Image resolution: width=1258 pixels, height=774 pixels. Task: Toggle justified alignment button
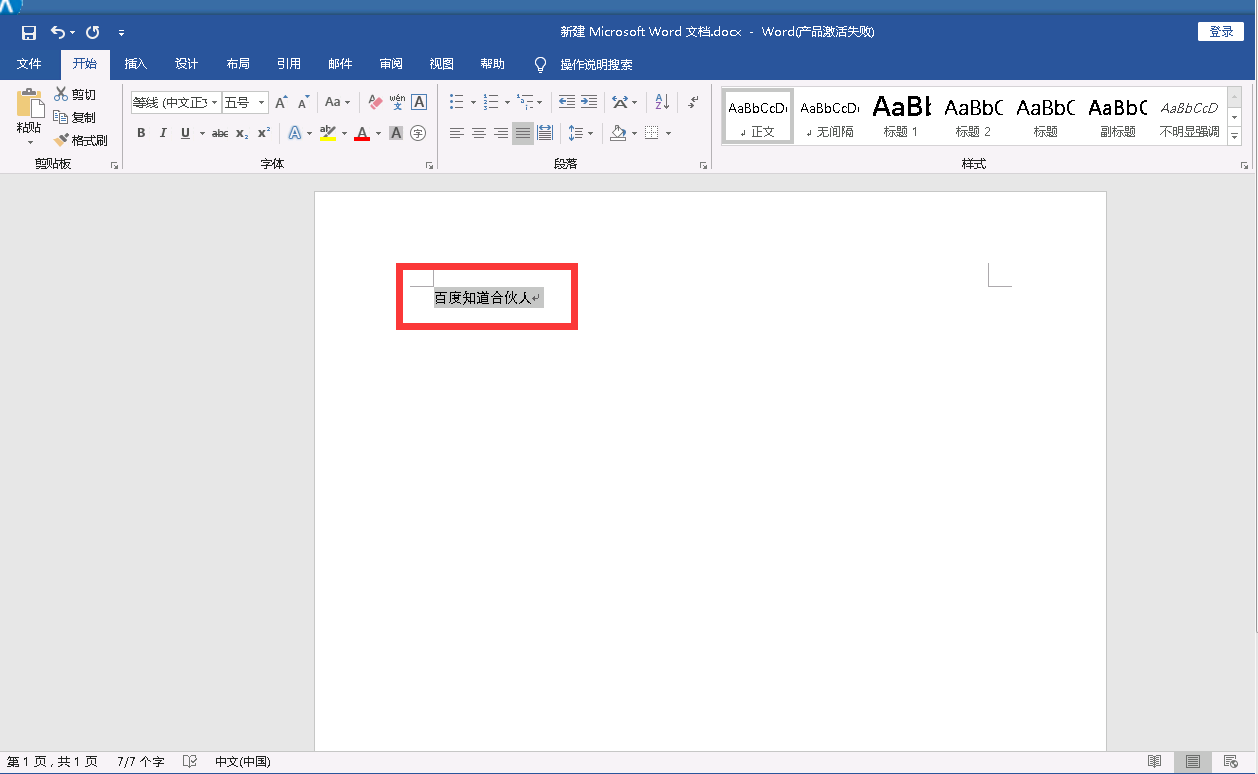tap(523, 133)
